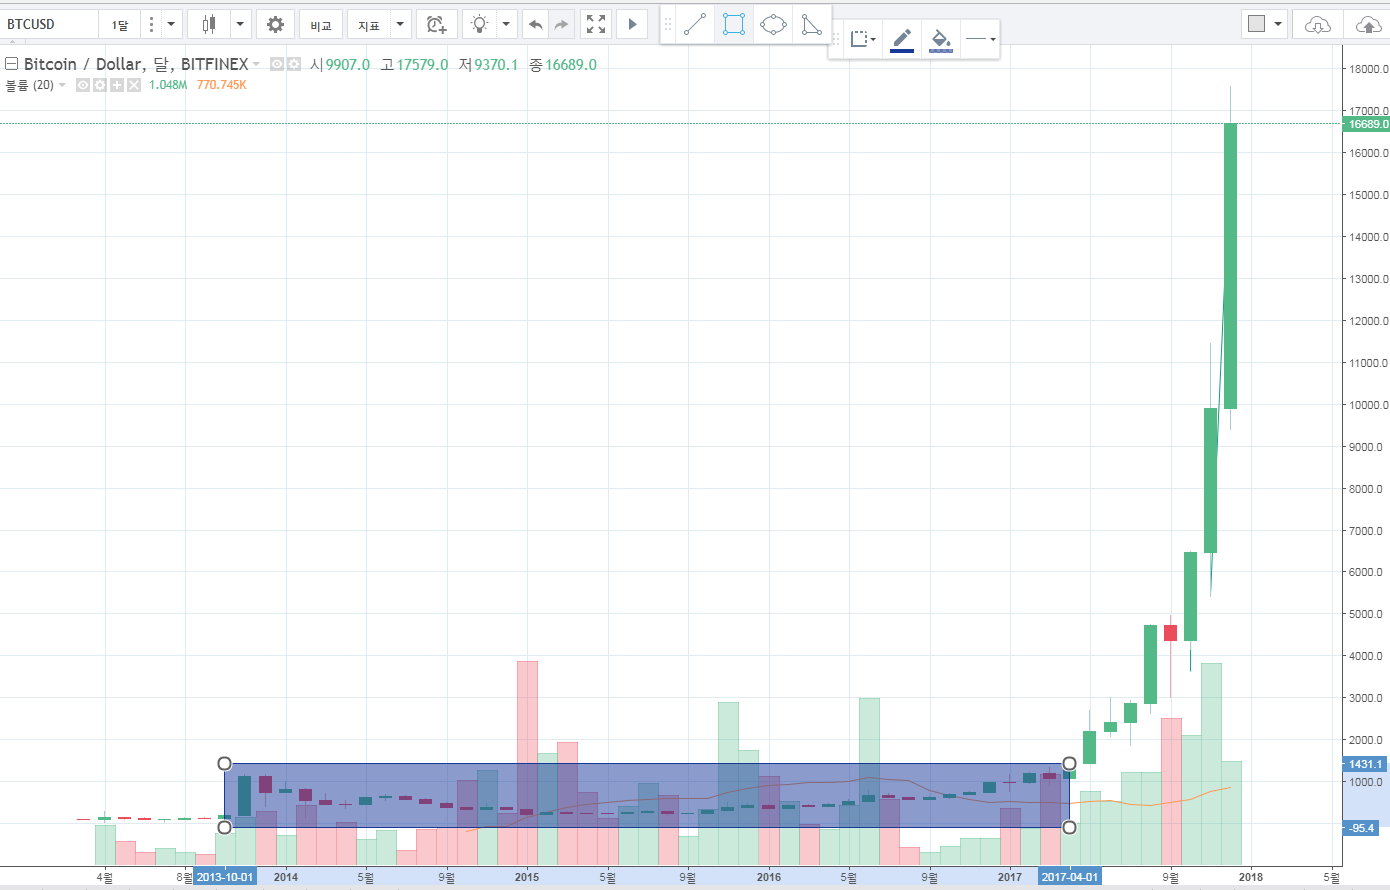Screen dimensions: 1390x890
Task: Load chart layout cloud download icon
Action: [1318, 24]
